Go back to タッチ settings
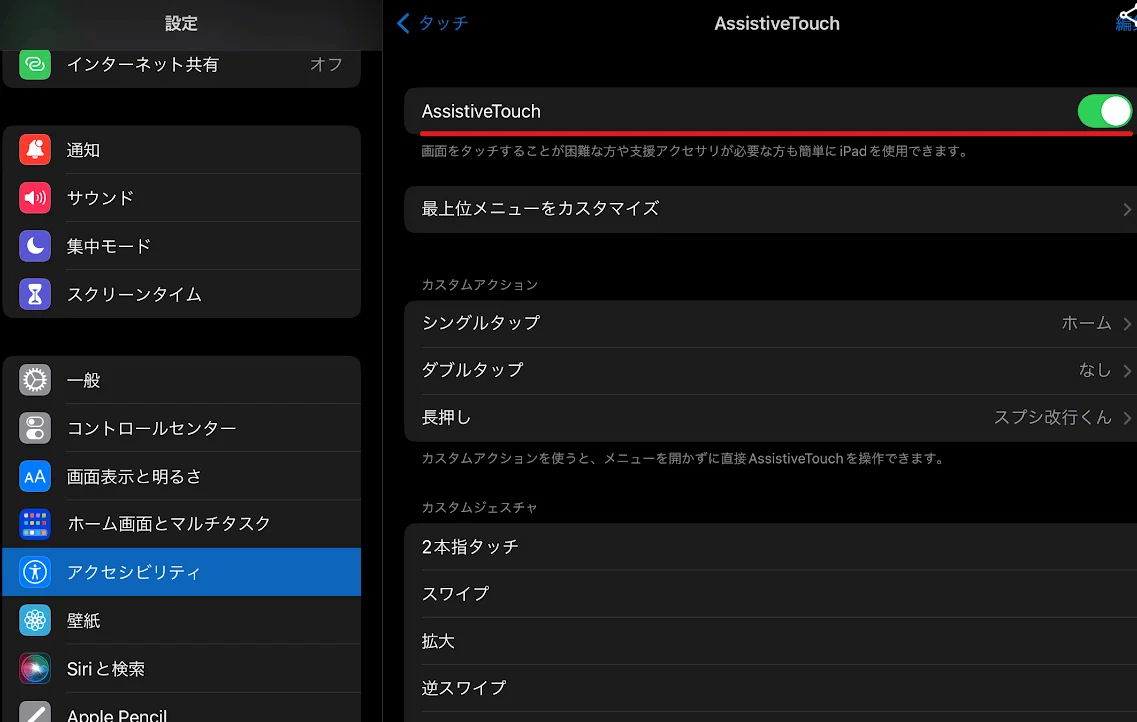The image size is (1137, 722). tap(433, 23)
